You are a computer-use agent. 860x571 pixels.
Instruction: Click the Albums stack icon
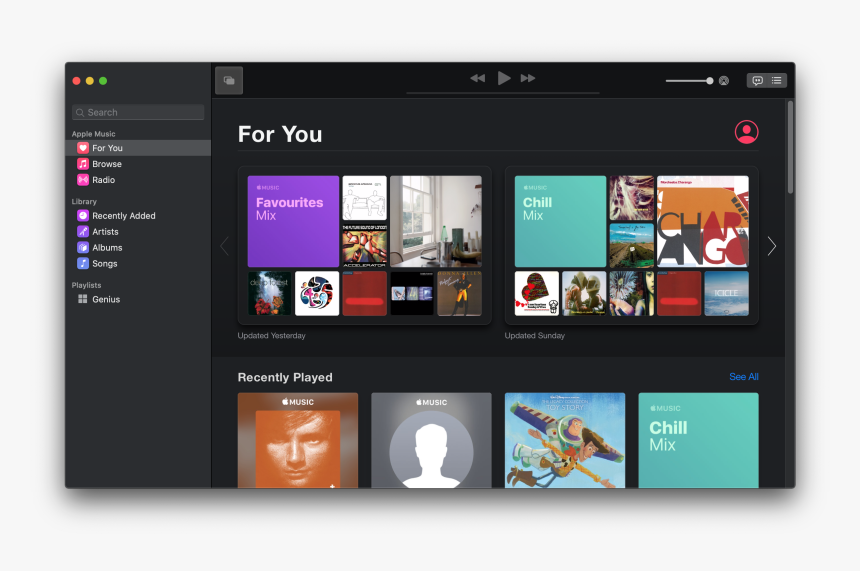click(x=83, y=248)
